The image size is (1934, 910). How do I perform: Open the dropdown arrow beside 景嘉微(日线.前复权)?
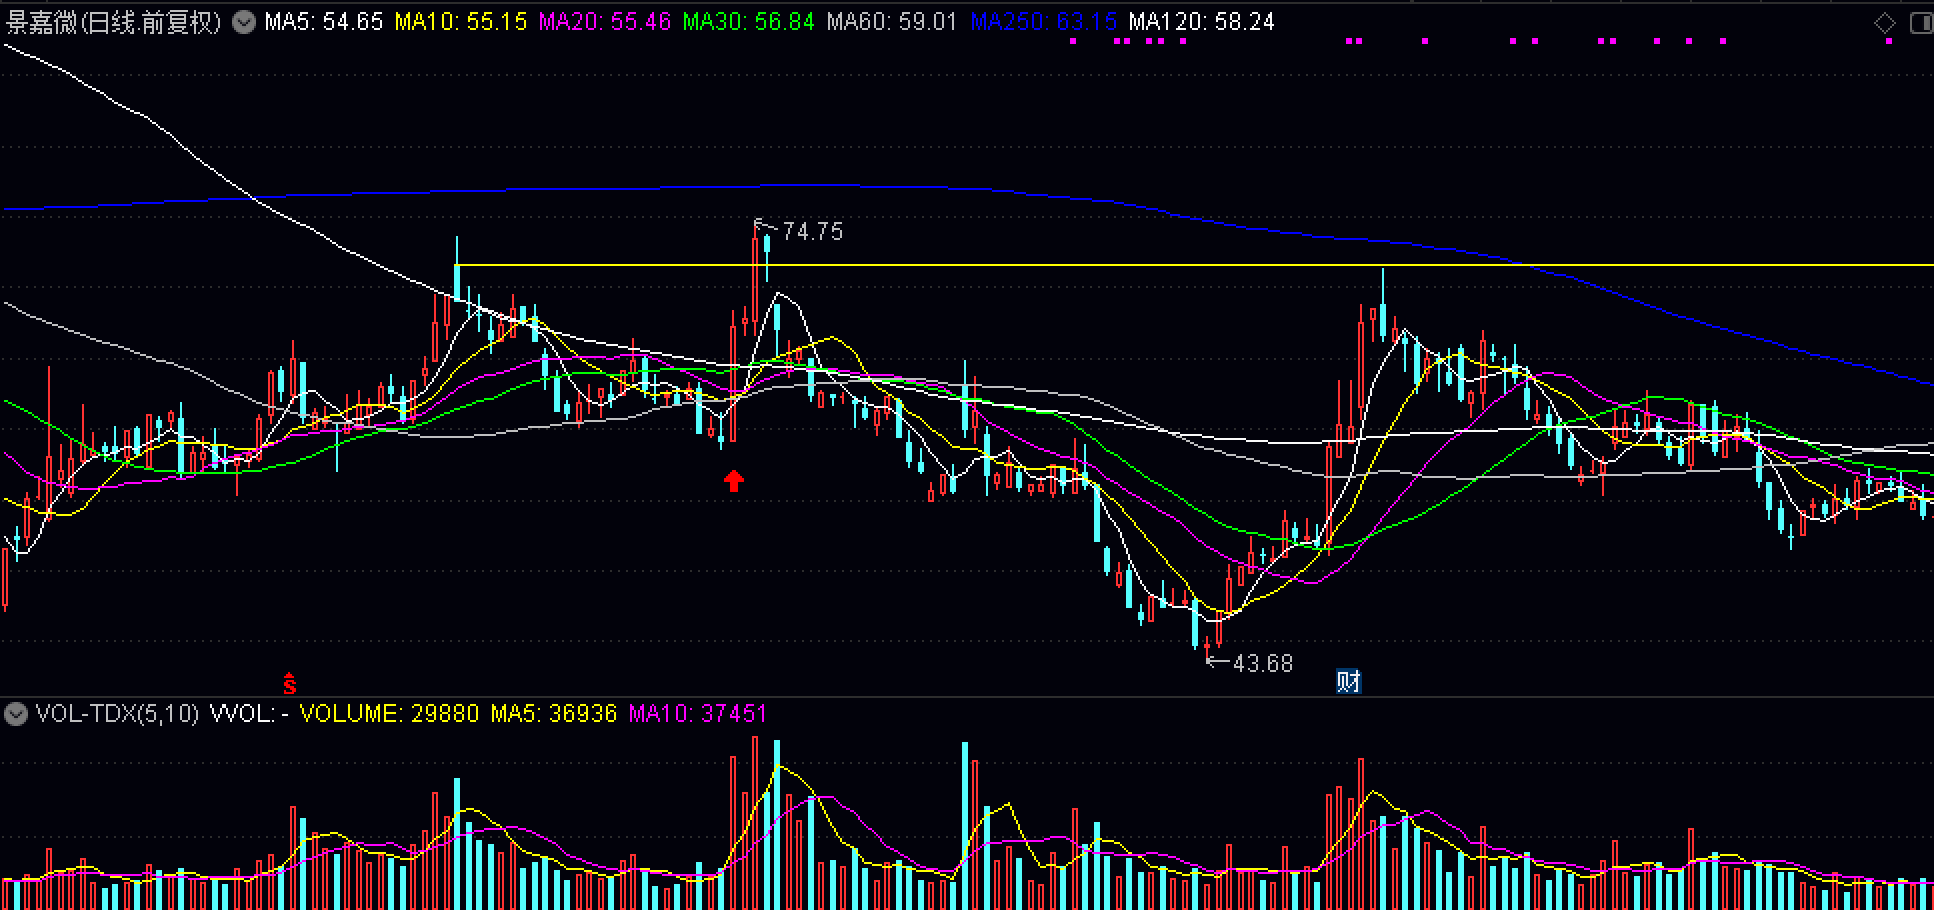click(x=244, y=22)
